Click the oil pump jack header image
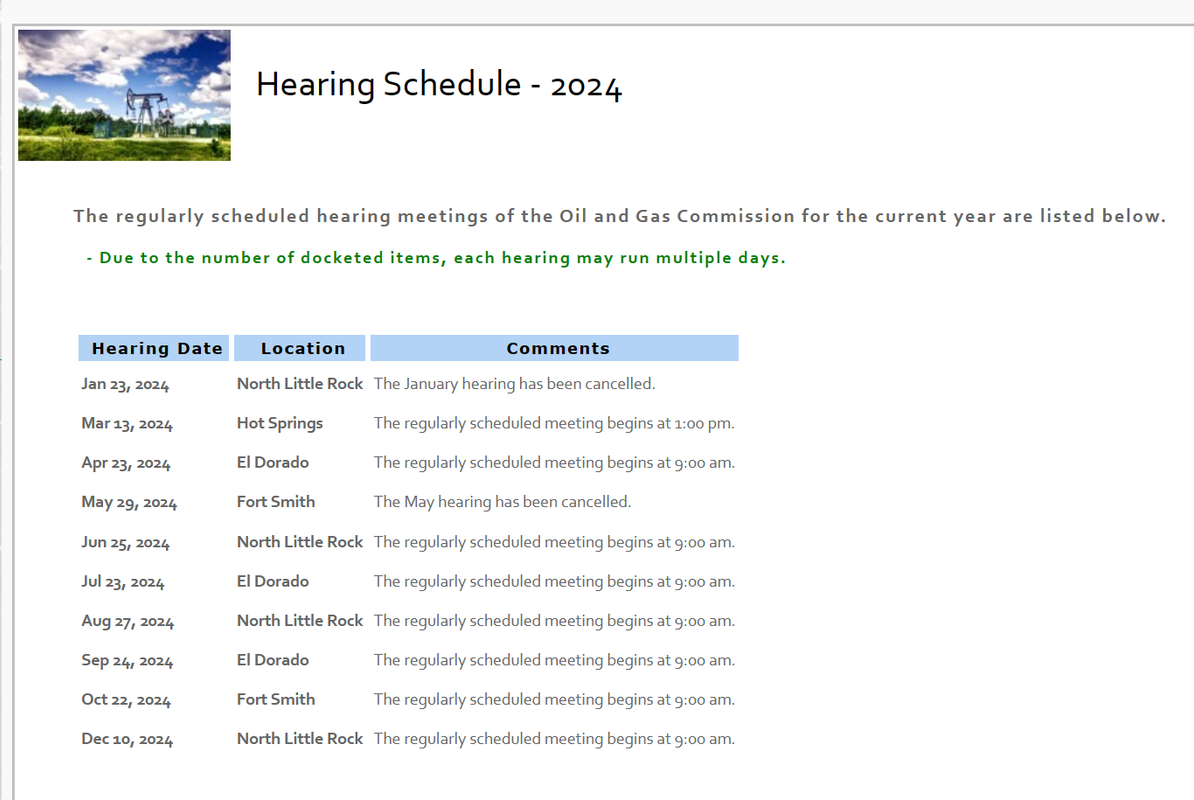The image size is (1194, 800). tap(124, 95)
